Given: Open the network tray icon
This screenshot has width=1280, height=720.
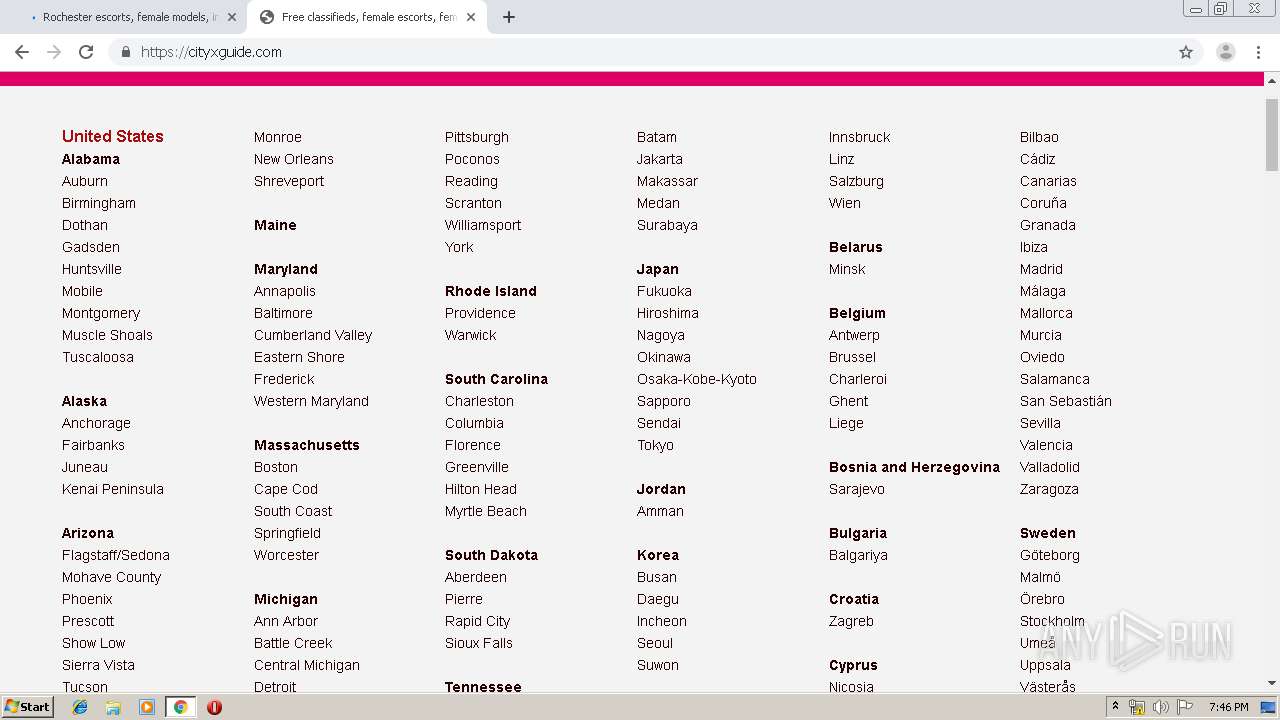Looking at the screenshot, I should (x=1137, y=707).
